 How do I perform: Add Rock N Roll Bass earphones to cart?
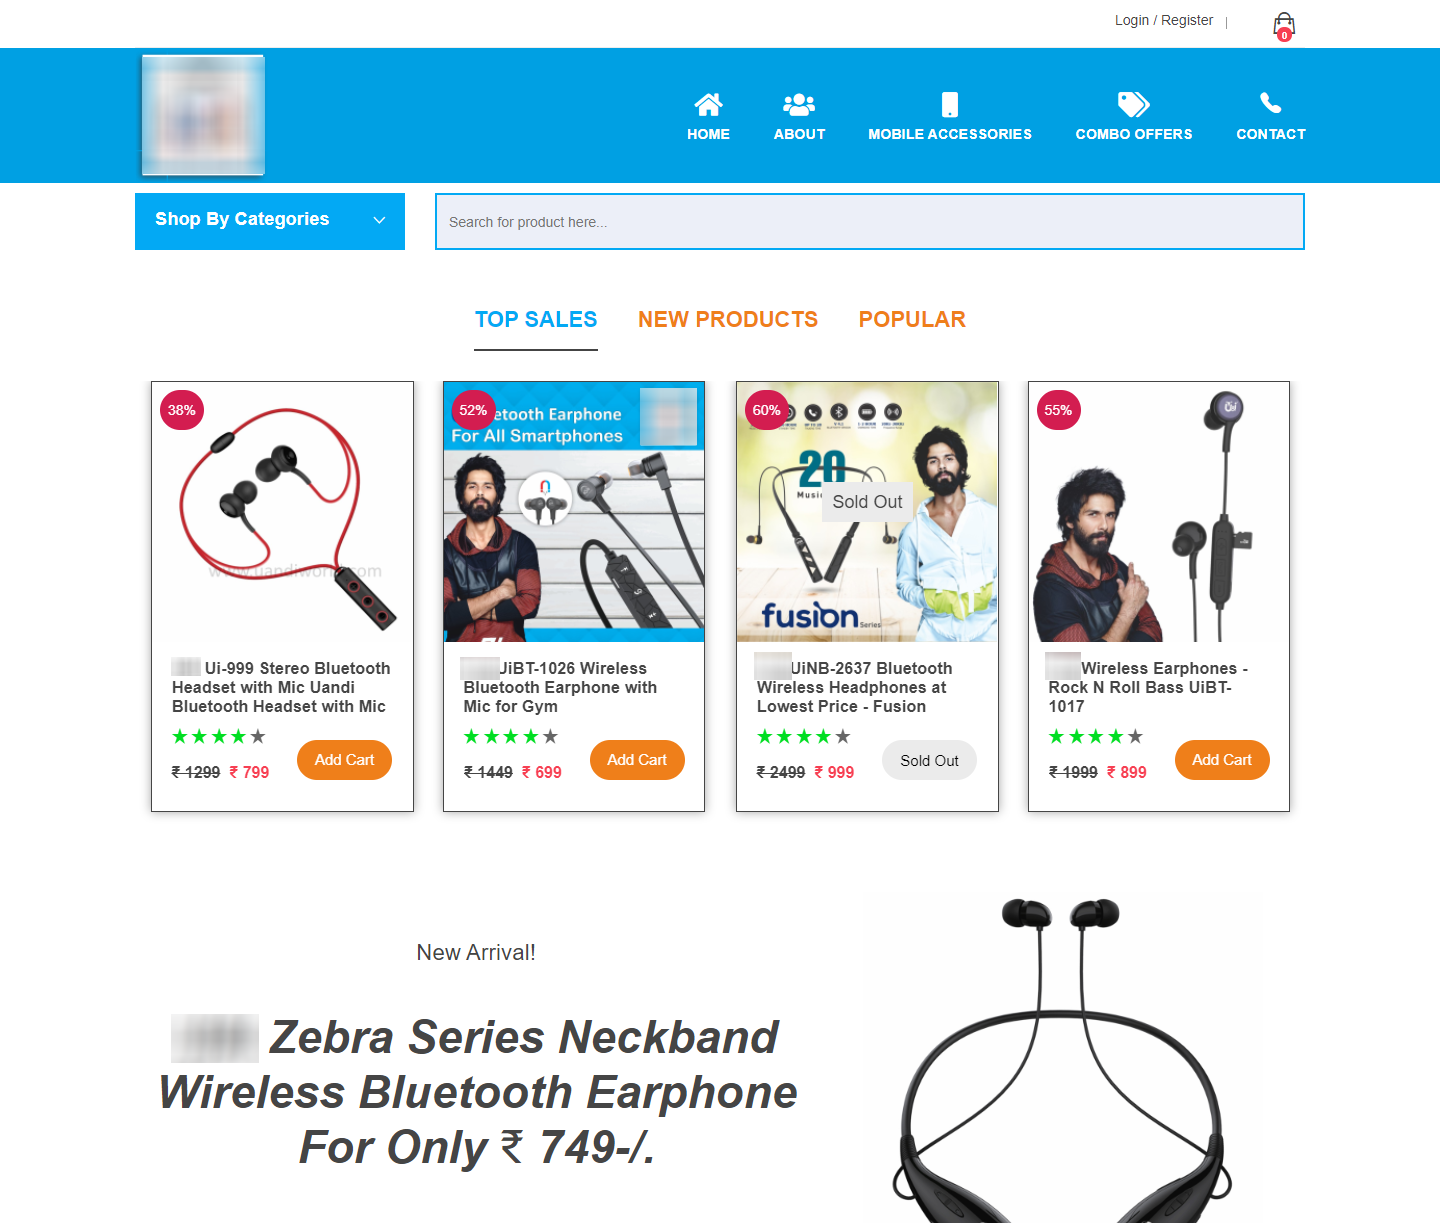pyautogui.click(x=1222, y=760)
